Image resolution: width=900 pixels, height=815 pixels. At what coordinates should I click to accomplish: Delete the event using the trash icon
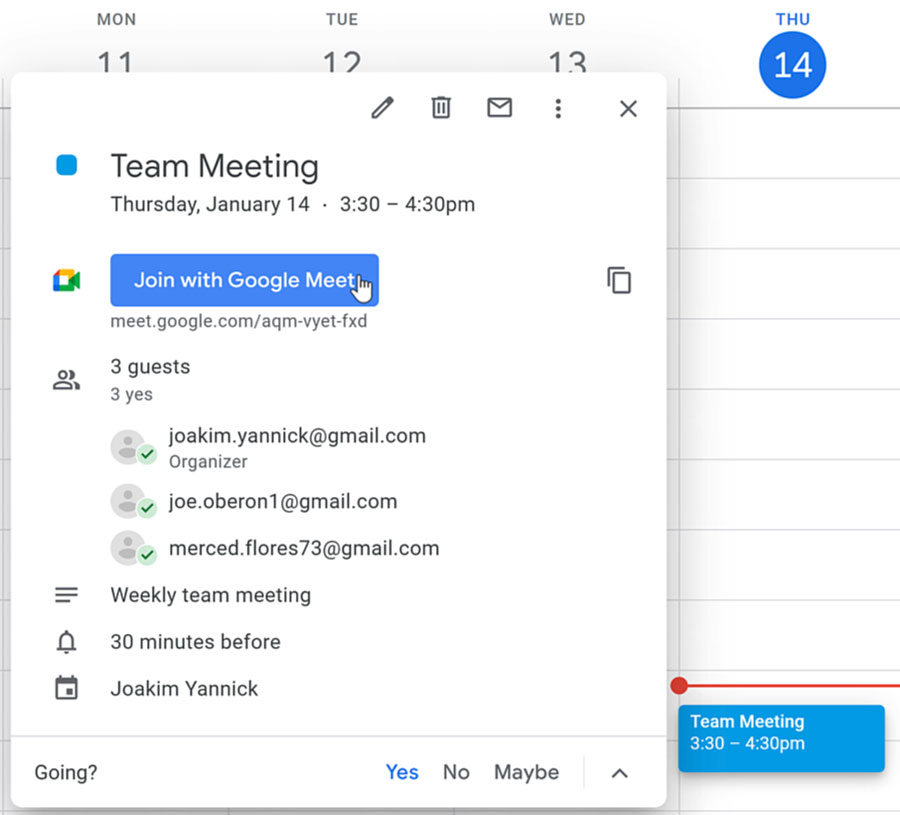click(x=440, y=108)
